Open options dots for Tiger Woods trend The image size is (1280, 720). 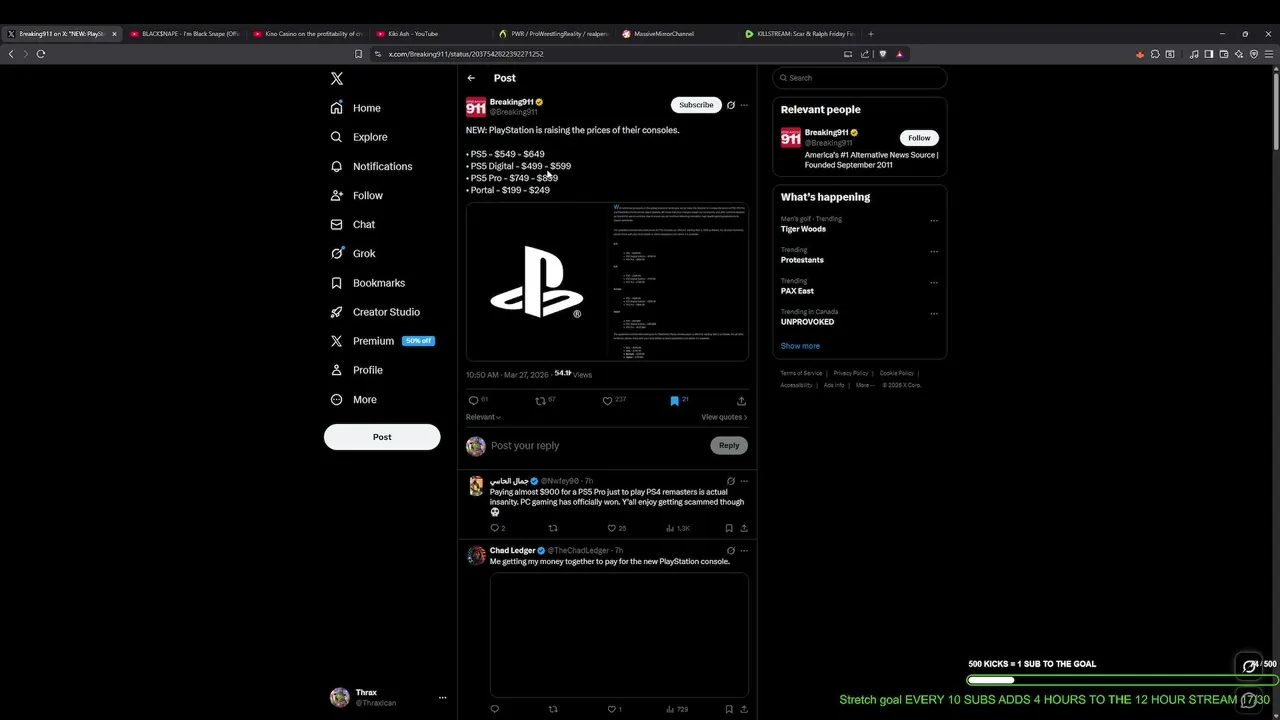(x=934, y=221)
